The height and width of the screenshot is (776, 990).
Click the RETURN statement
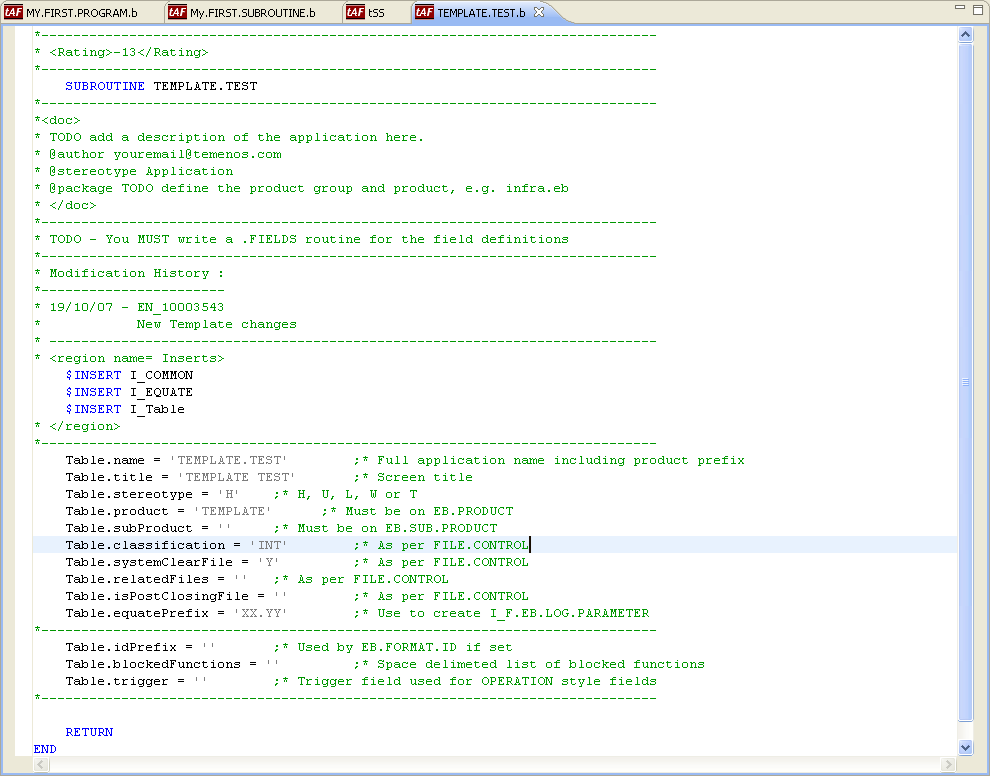(89, 732)
